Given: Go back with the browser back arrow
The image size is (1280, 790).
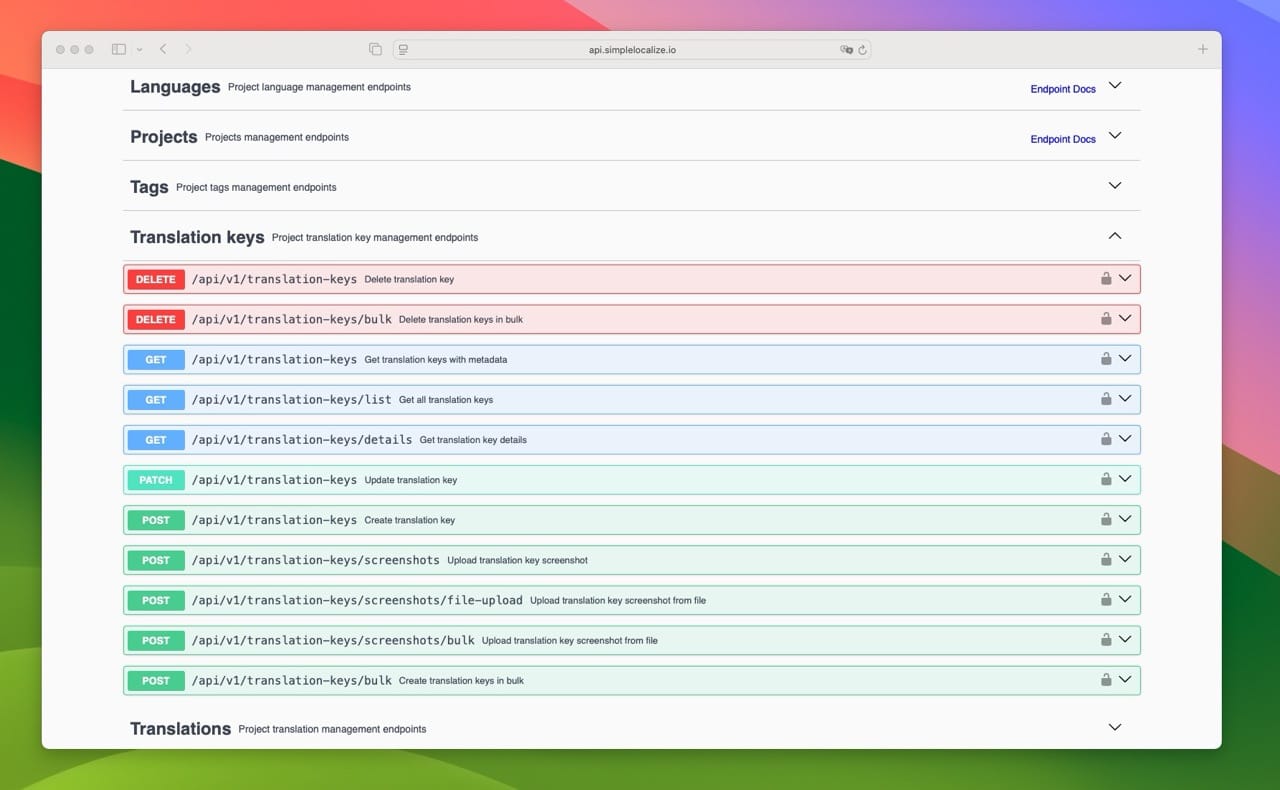Looking at the screenshot, I should 163,49.
